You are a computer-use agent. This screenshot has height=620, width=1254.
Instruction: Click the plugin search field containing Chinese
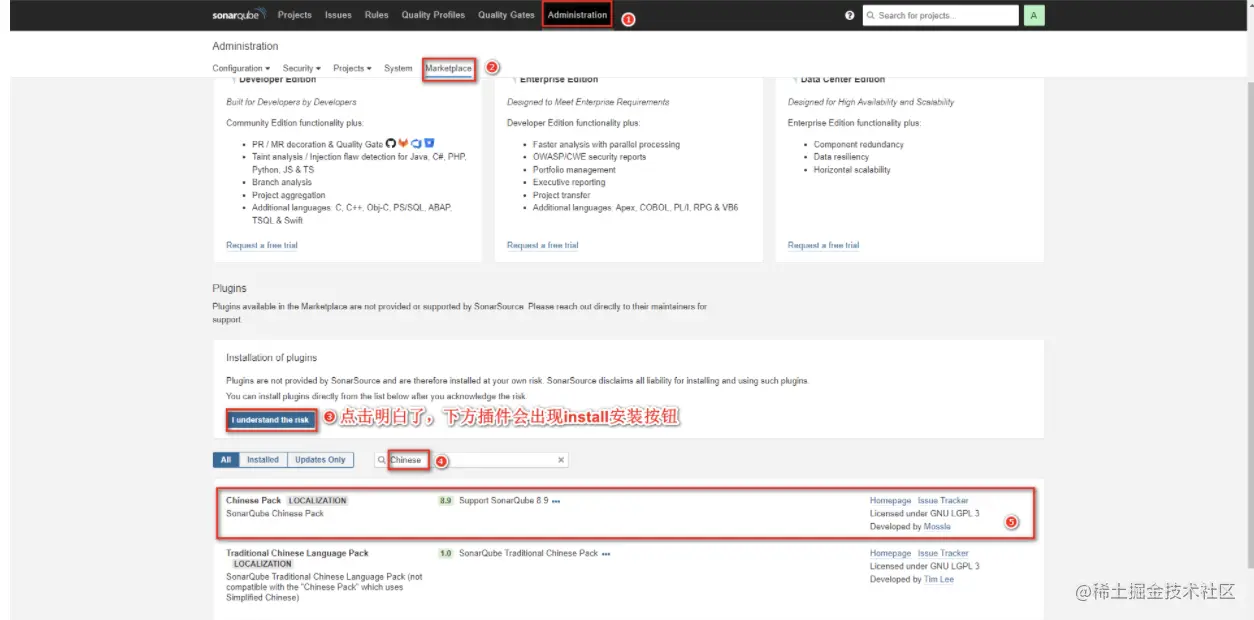pos(472,460)
